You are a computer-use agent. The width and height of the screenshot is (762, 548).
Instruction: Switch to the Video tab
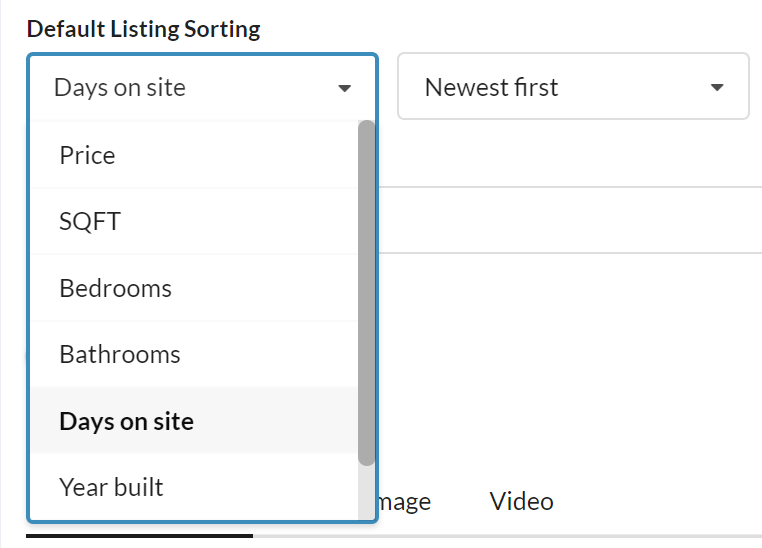(x=521, y=501)
